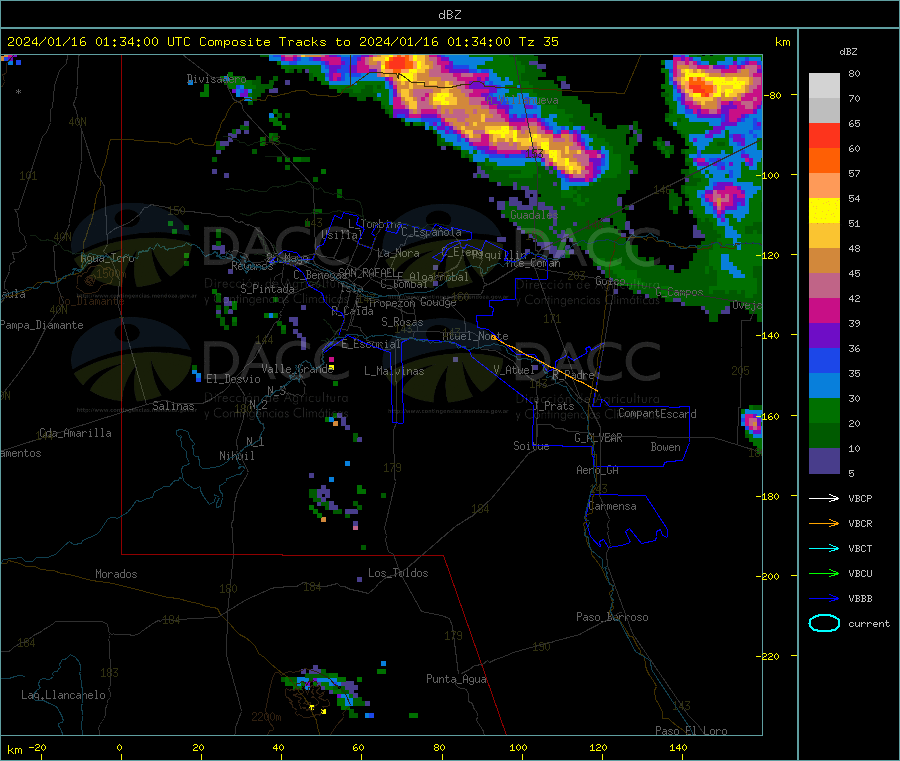Image resolution: width=900 pixels, height=761 pixels.
Task: Click the Morados location label
Action: coord(116,574)
